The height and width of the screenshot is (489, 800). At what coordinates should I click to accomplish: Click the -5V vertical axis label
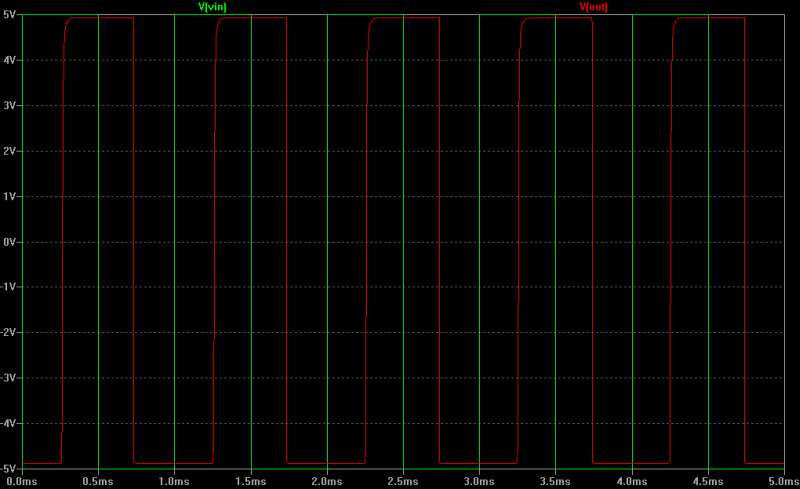pyautogui.click(x=8, y=468)
